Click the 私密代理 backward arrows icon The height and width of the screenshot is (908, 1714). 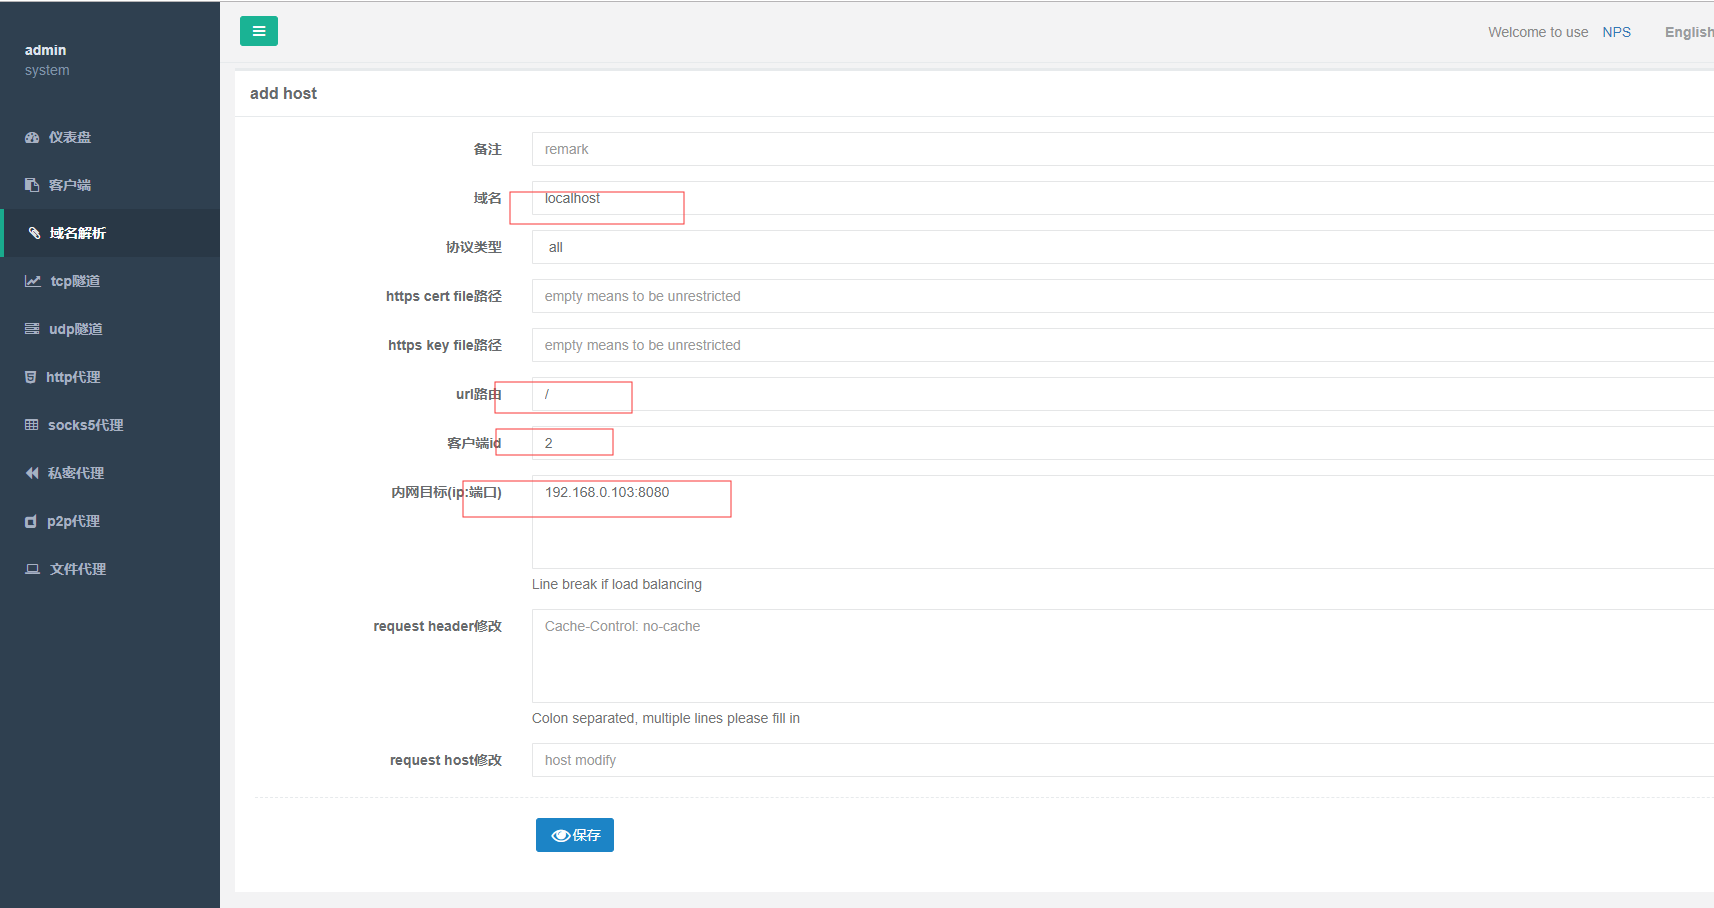(32, 473)
